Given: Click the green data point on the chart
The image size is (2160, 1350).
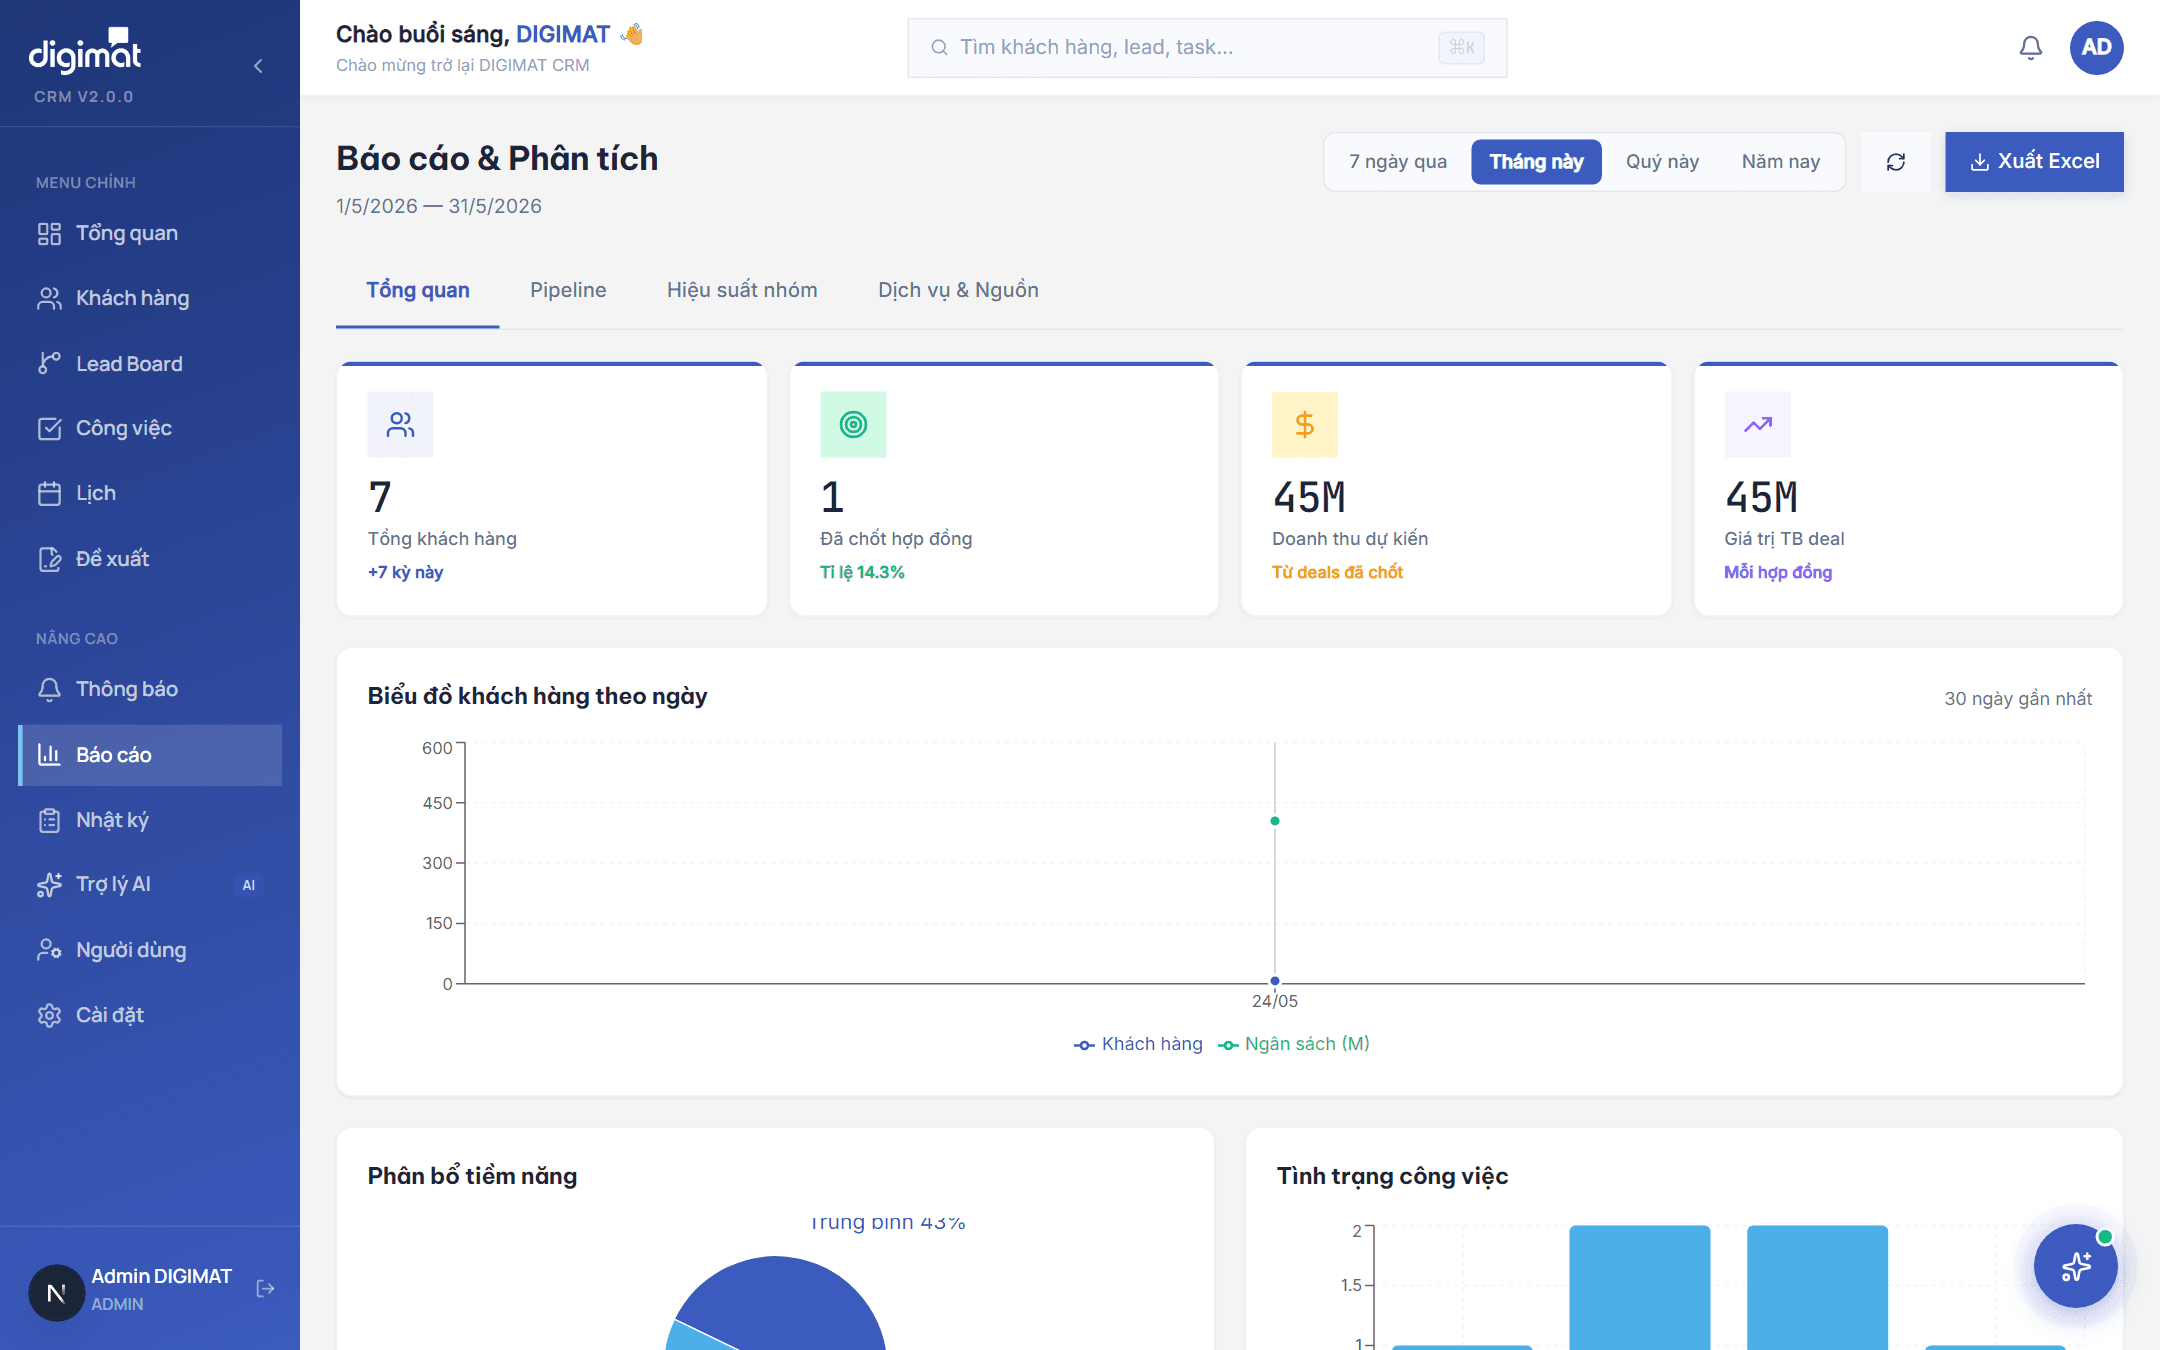Looking at the screenshot, I should pos(1275,821).
